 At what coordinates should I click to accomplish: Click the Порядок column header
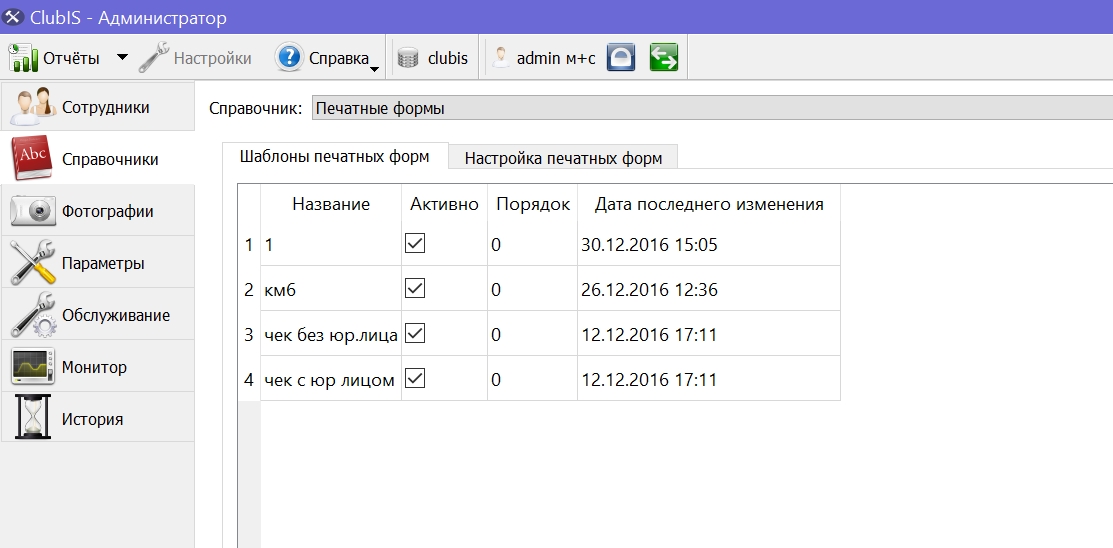532,204
